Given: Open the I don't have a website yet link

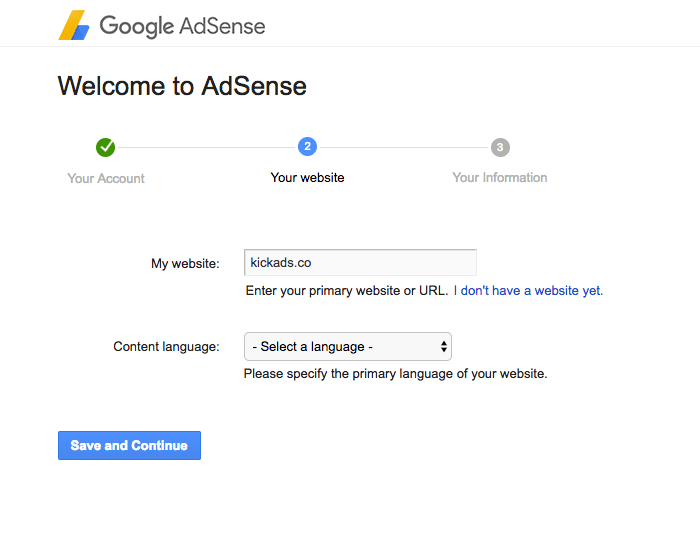Looking at the screenshot, I should pyautogui.click(x=528, y=291).
